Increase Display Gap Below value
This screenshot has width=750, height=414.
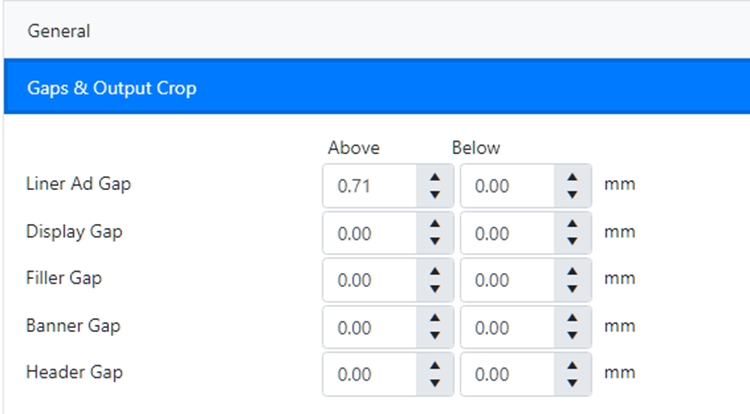572,225
